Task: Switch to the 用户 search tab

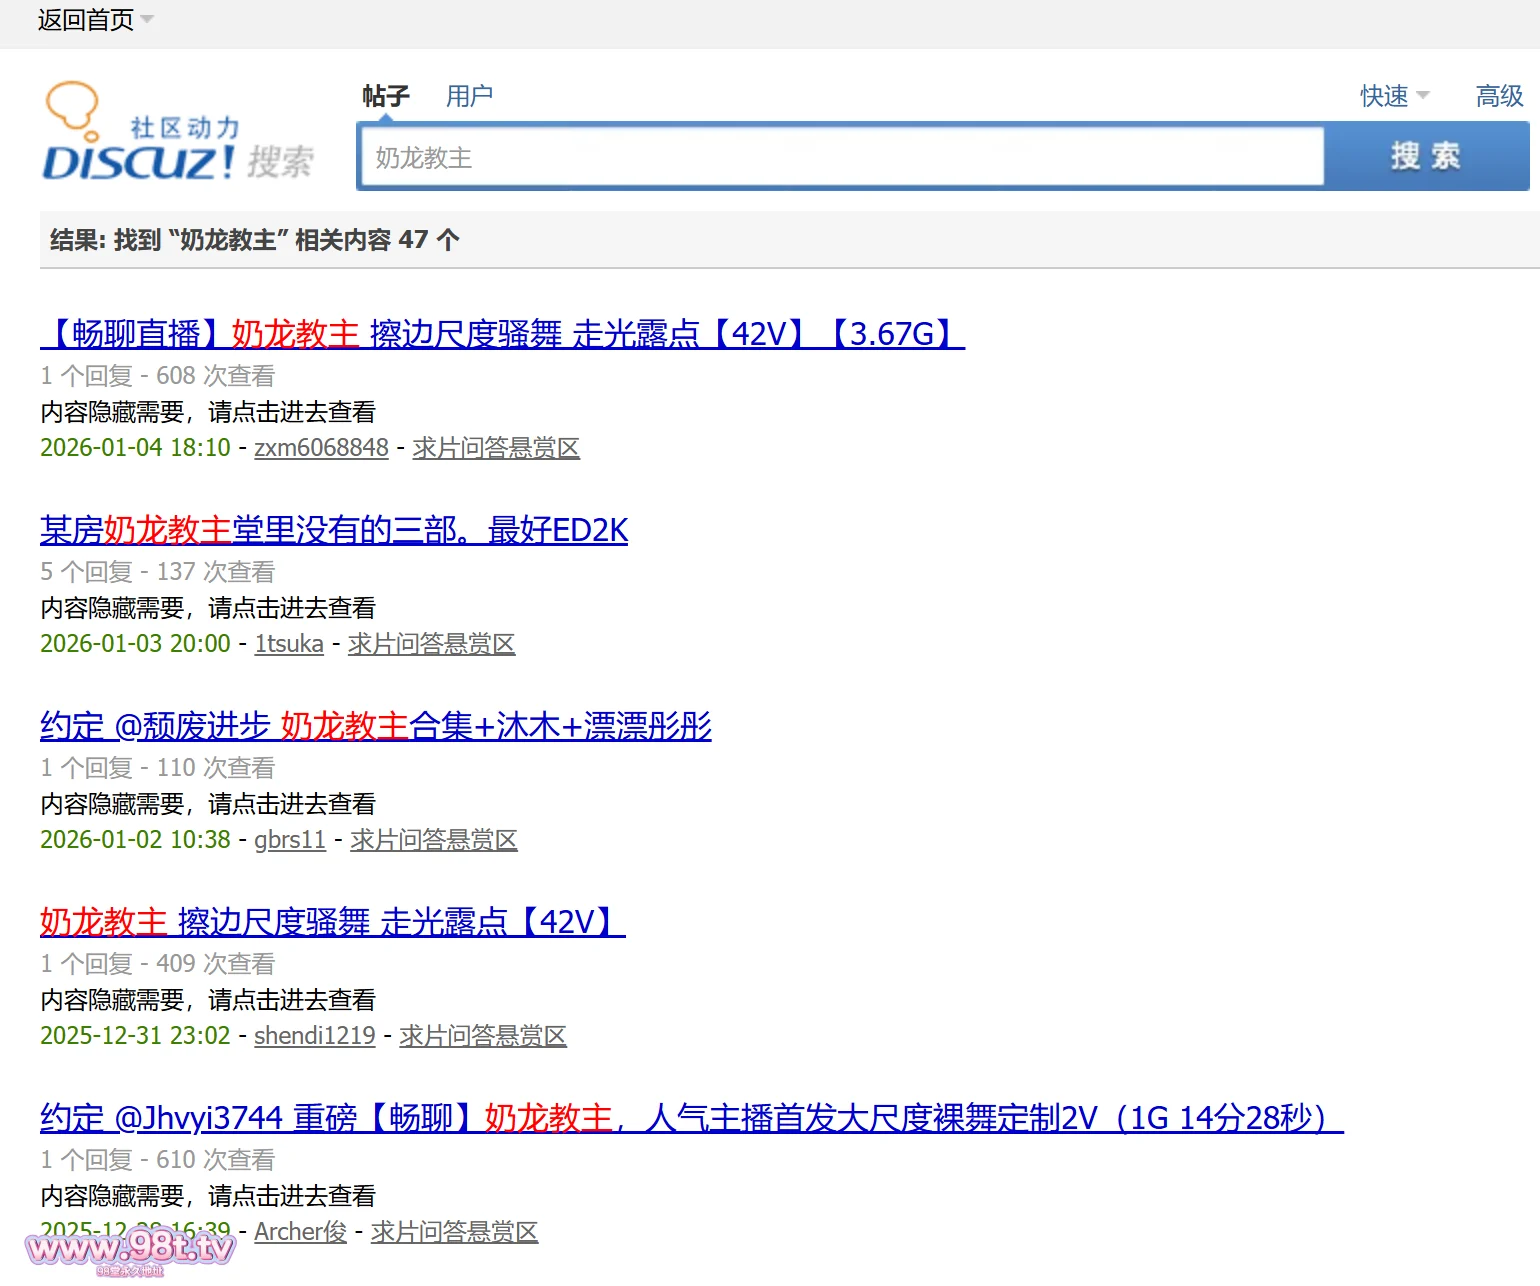Action: point(469,96)
